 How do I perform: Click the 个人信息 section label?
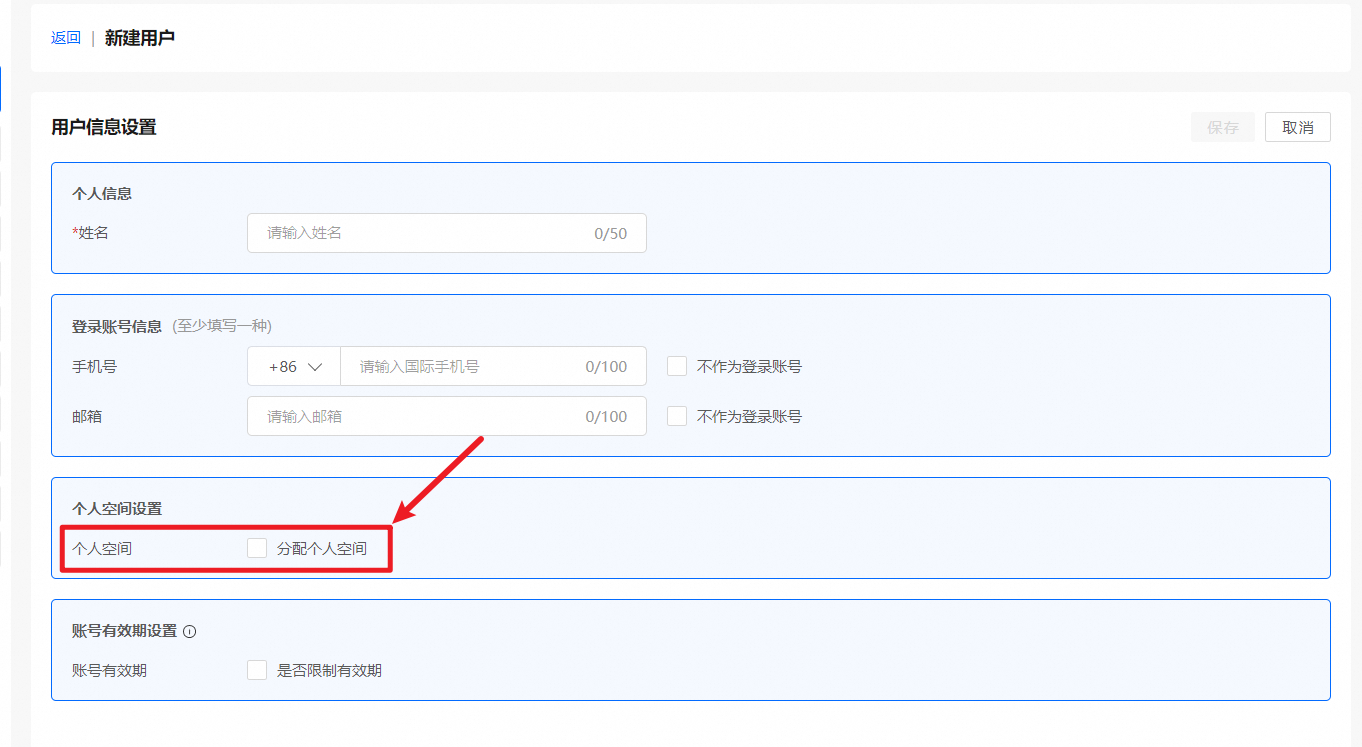click(102, 194)
